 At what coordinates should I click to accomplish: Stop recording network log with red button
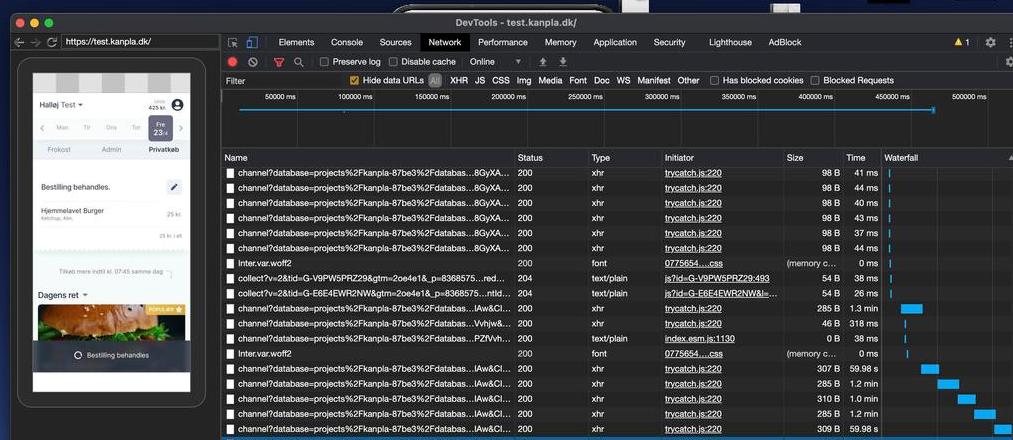tap(233, 62)
